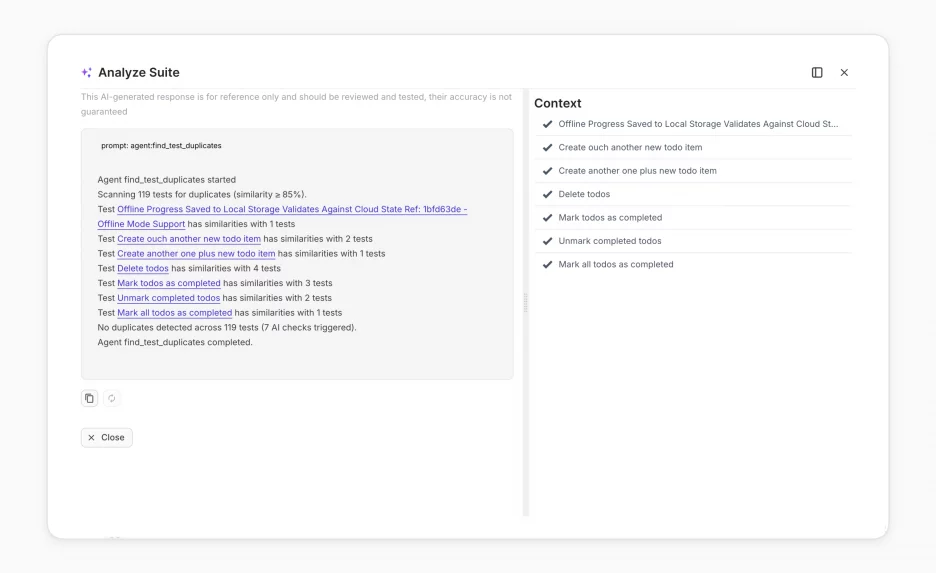Open Create another one plus new todo item link

(x=196, y=254)
